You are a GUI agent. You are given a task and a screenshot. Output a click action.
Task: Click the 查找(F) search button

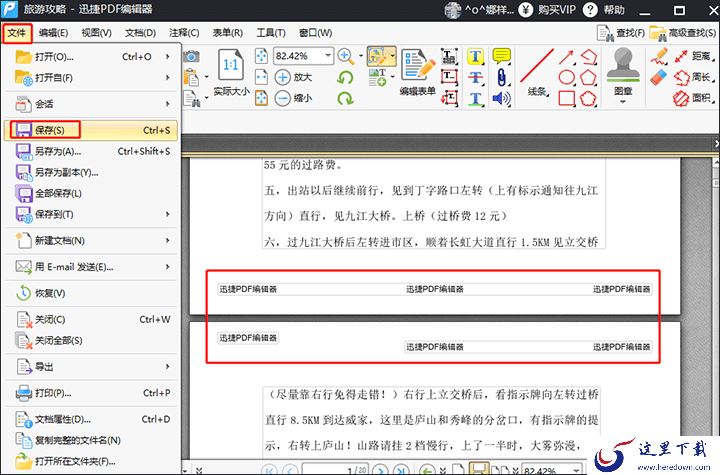point(621,33)
